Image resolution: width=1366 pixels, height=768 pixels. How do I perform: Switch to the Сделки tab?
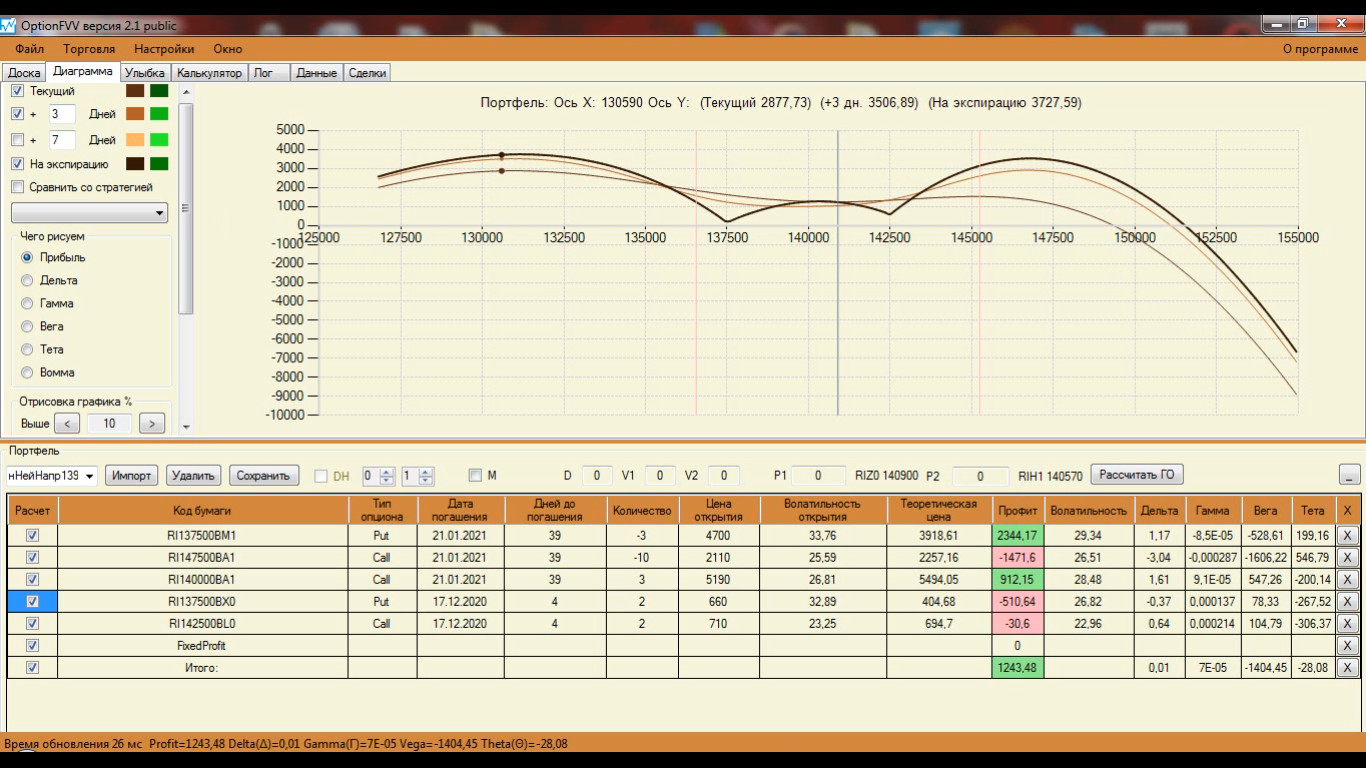(x=367, y=73)
